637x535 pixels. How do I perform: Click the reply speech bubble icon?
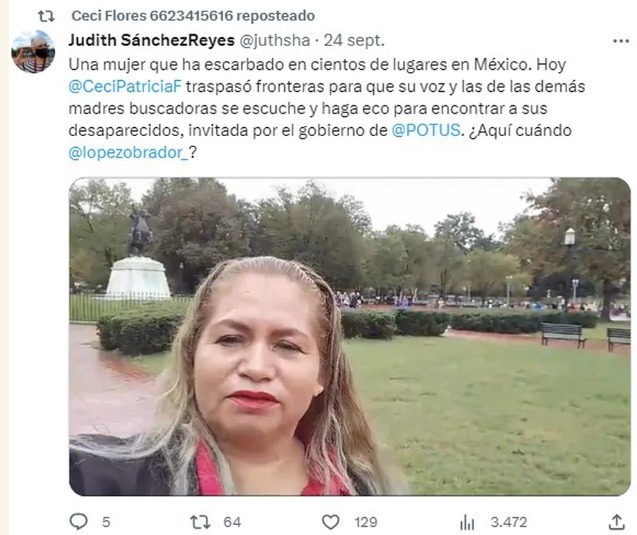[78, 522]
